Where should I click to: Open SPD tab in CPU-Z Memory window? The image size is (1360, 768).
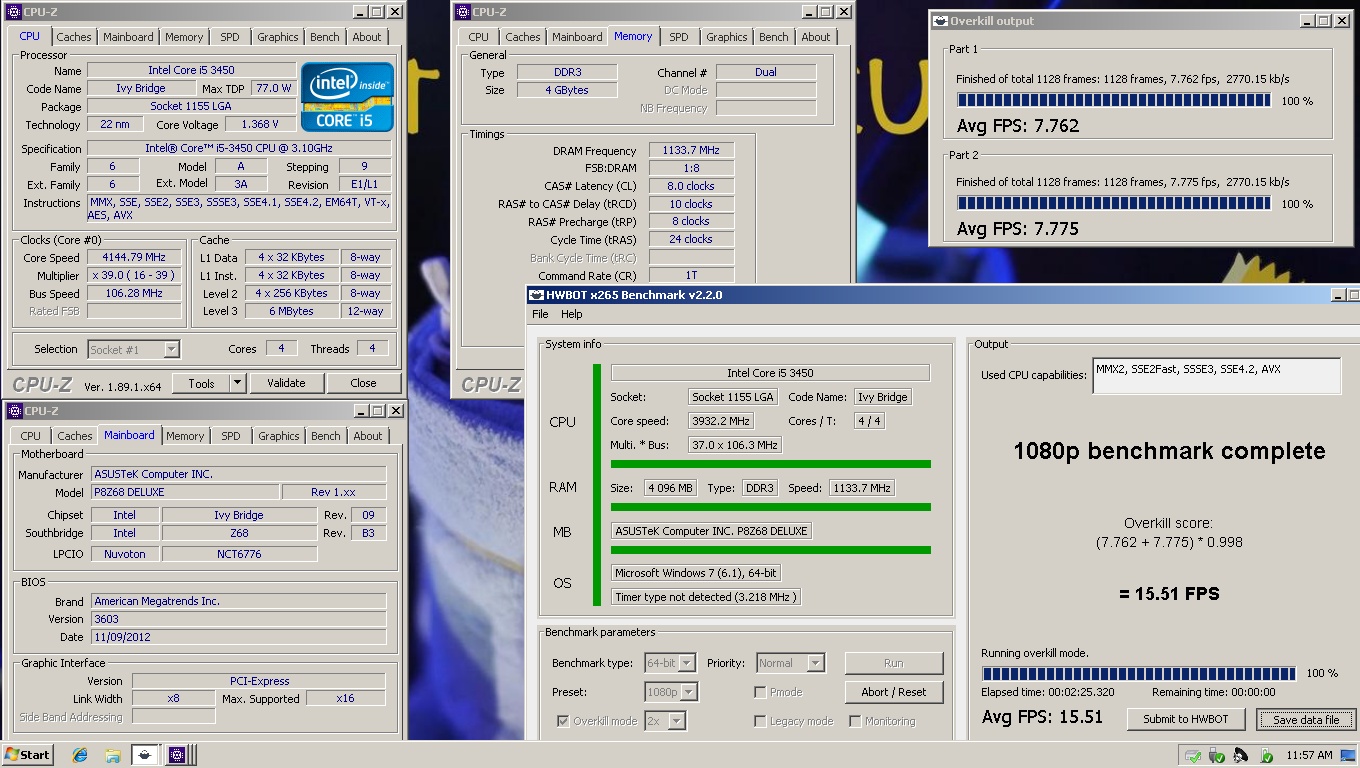click(x=679, y=37)
